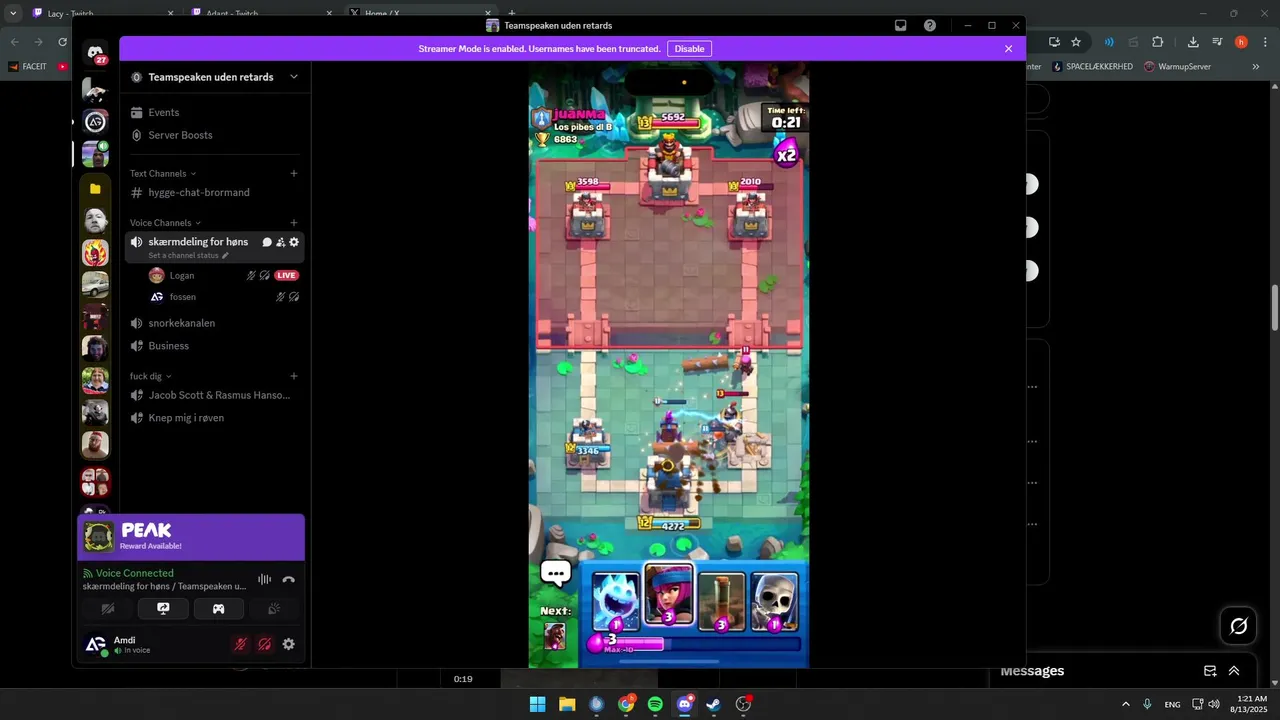Share your screen button in voice panel

tap(164, 608)
